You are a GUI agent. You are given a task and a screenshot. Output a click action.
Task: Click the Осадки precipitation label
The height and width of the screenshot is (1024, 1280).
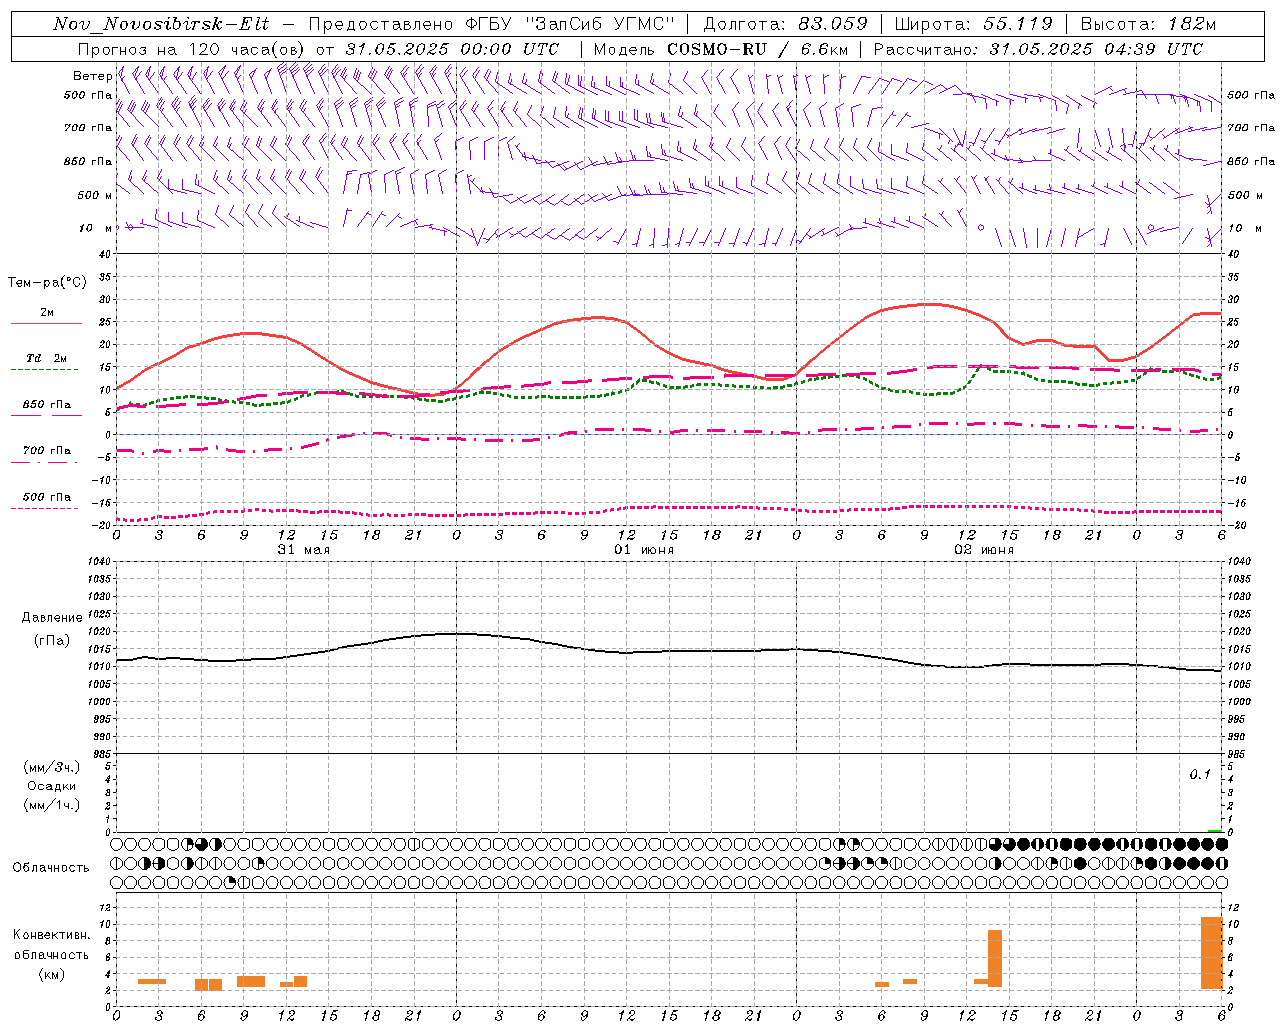point(52,786)
